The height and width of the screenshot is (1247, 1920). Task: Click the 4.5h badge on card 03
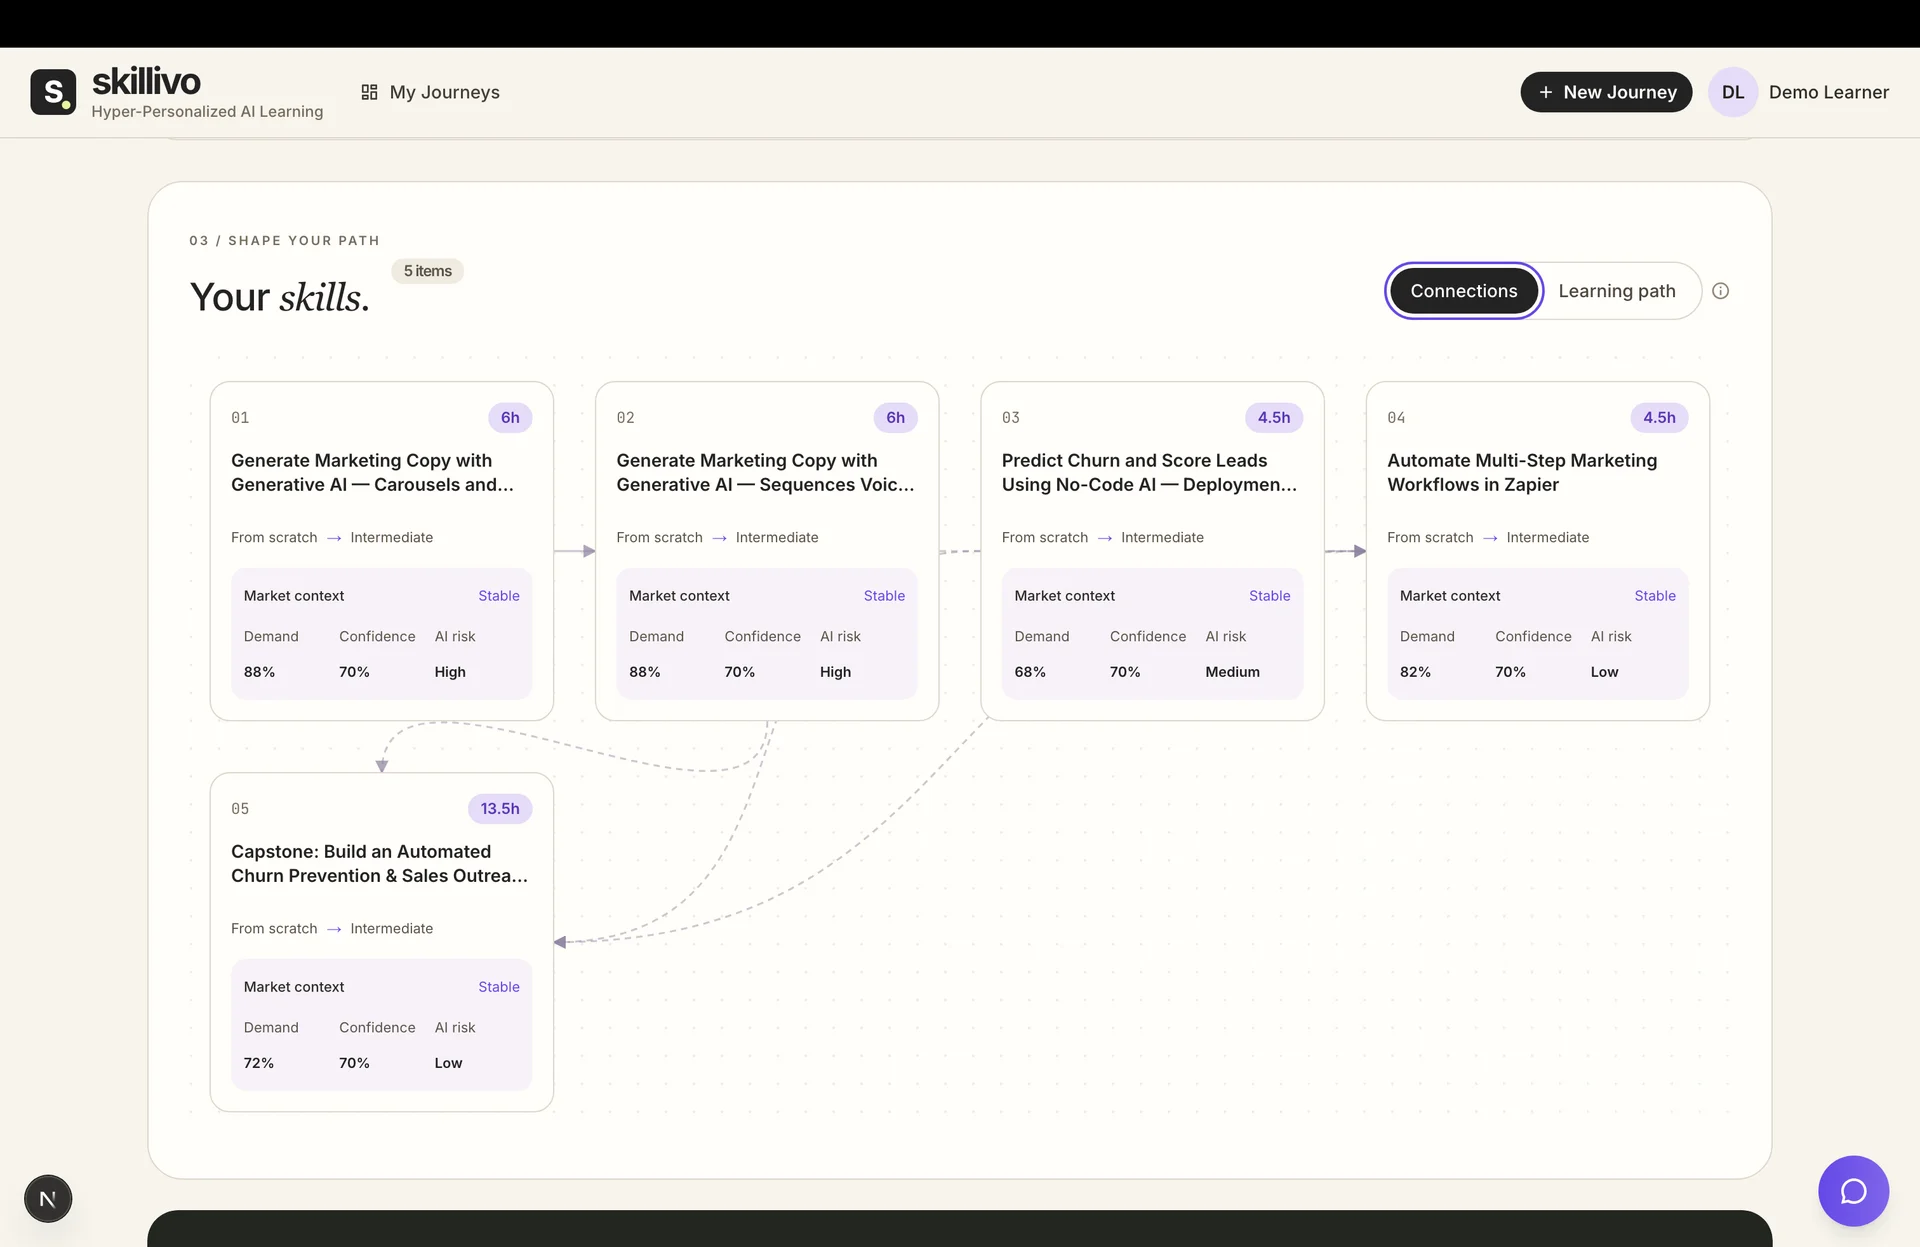[1273, 418]
